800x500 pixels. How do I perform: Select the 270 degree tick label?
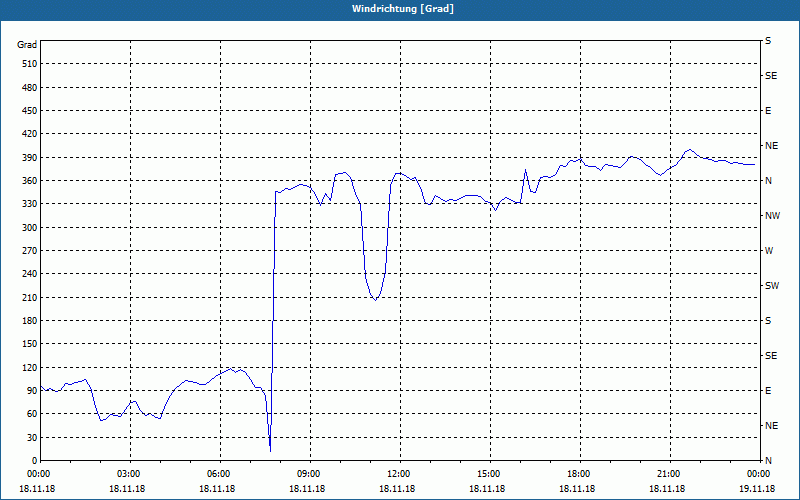30,251
